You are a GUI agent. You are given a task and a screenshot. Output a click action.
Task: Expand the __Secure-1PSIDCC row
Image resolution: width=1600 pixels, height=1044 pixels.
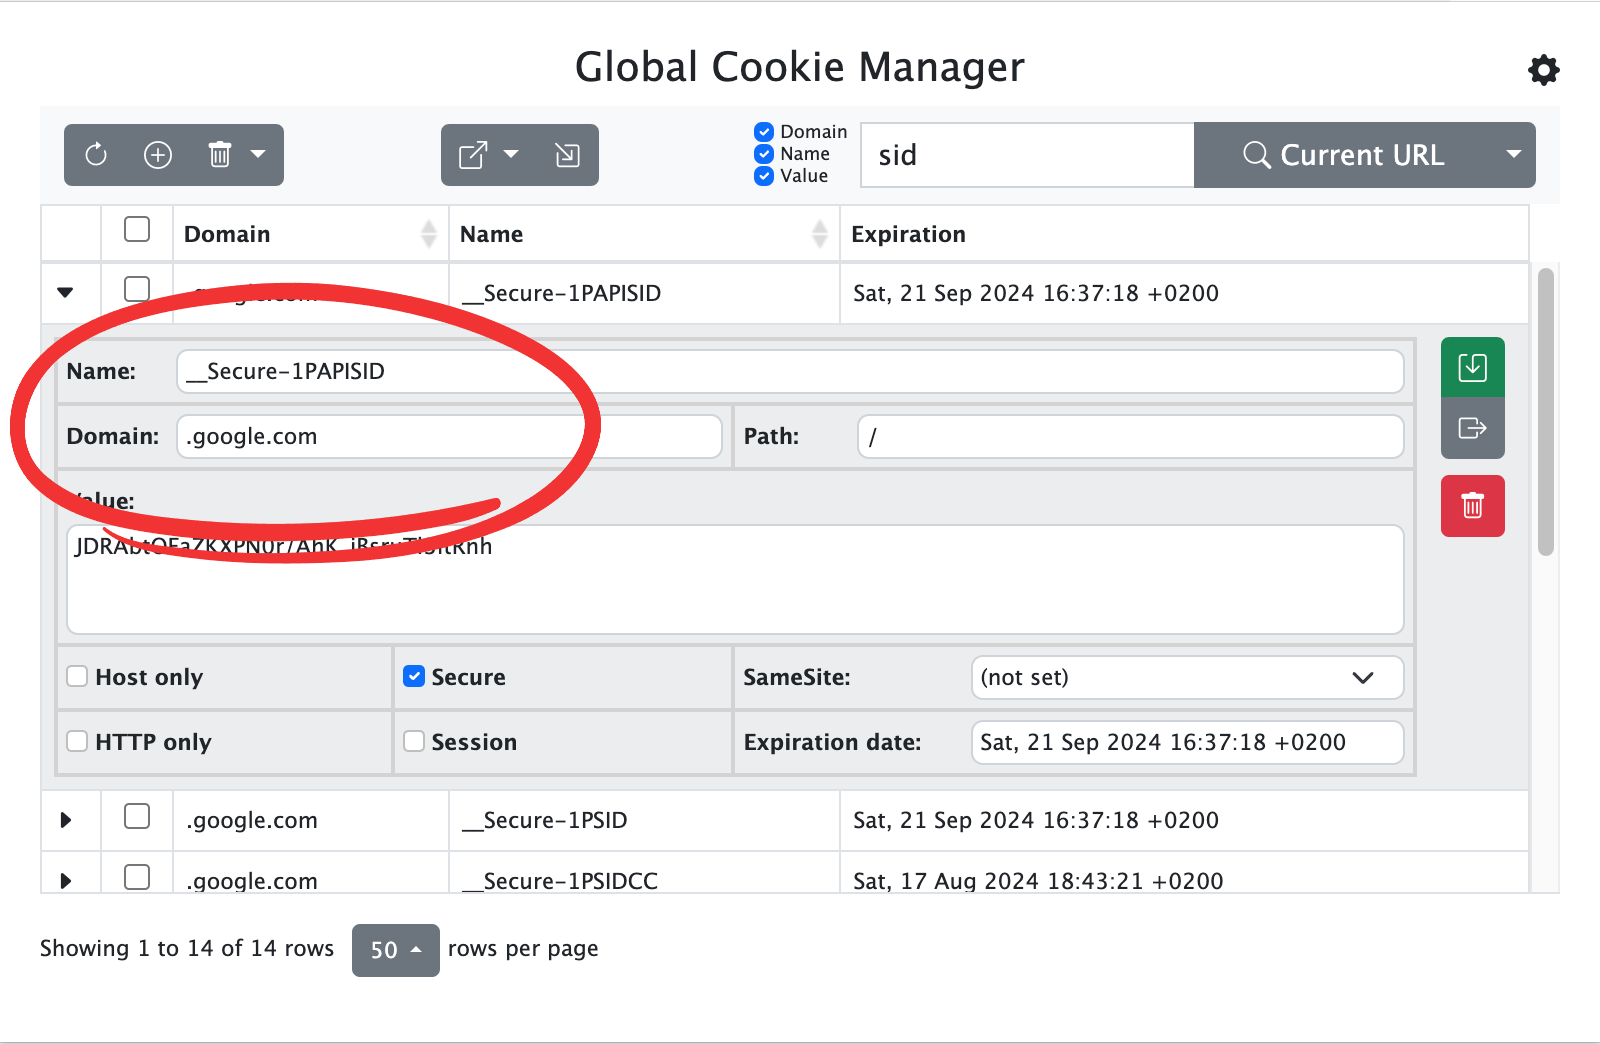[x=66, y=881]
